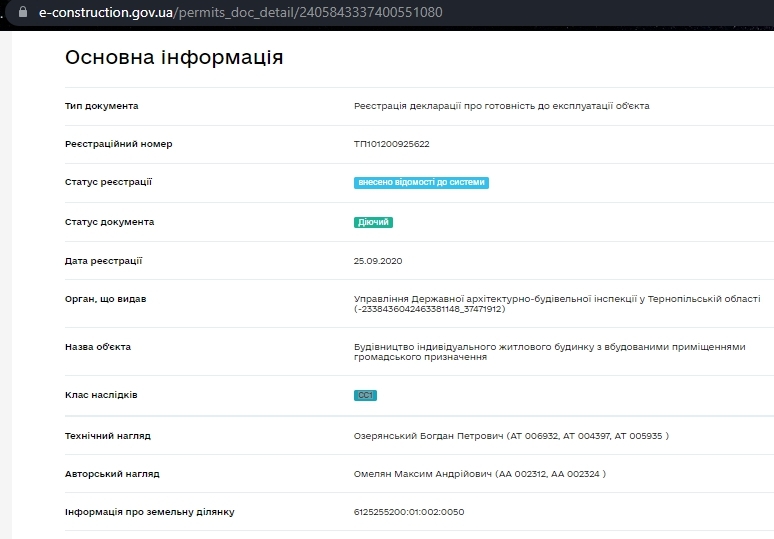774x539 pixels.
Task: Click the 'Тип документа' label
Action: [101, 106]
